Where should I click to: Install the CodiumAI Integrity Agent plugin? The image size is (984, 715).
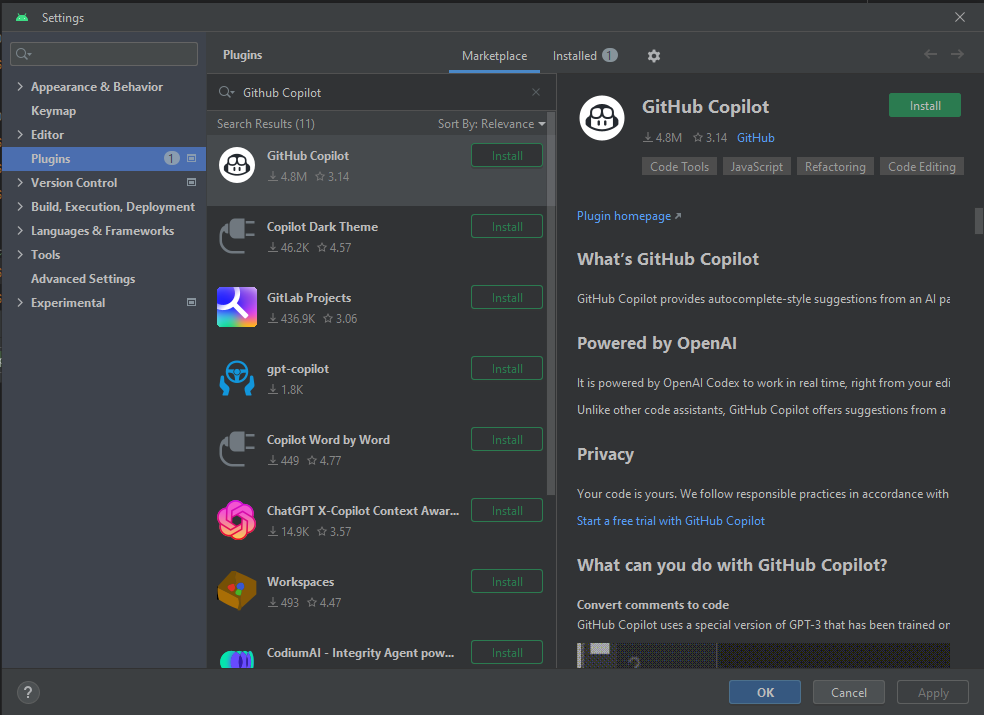[506, 652]
